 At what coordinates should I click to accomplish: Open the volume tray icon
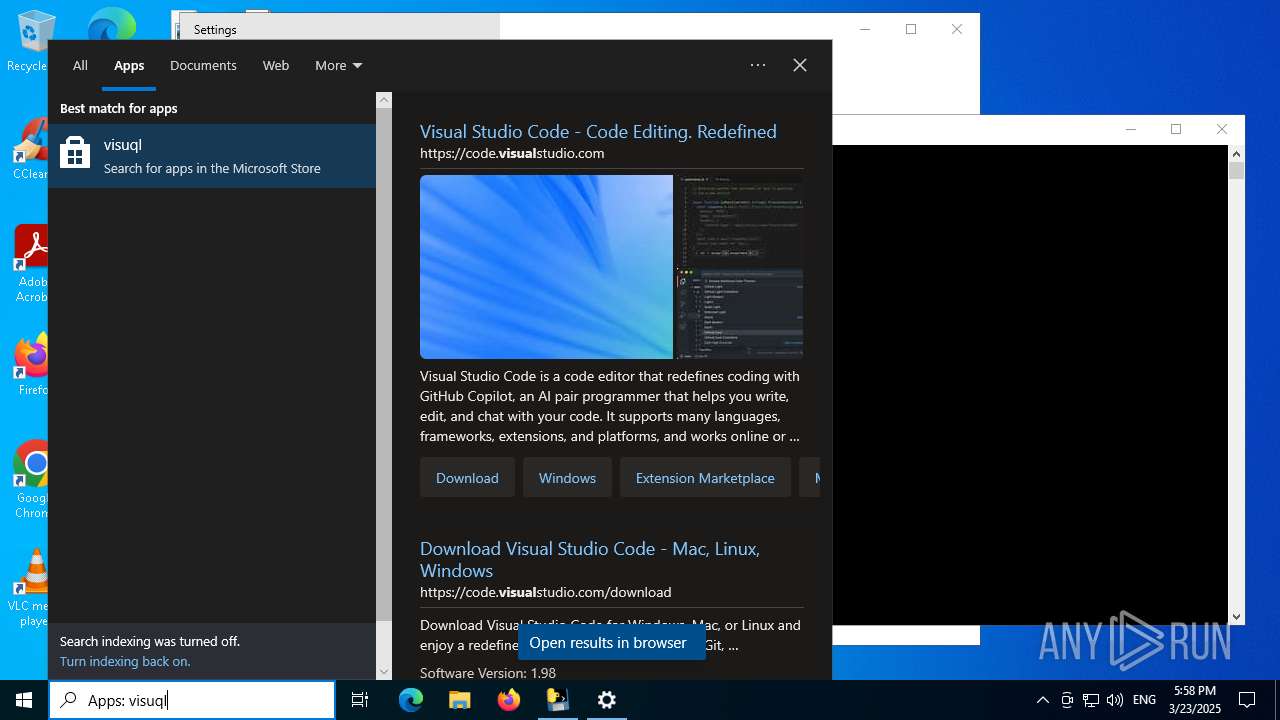(x=1115, y=700)
